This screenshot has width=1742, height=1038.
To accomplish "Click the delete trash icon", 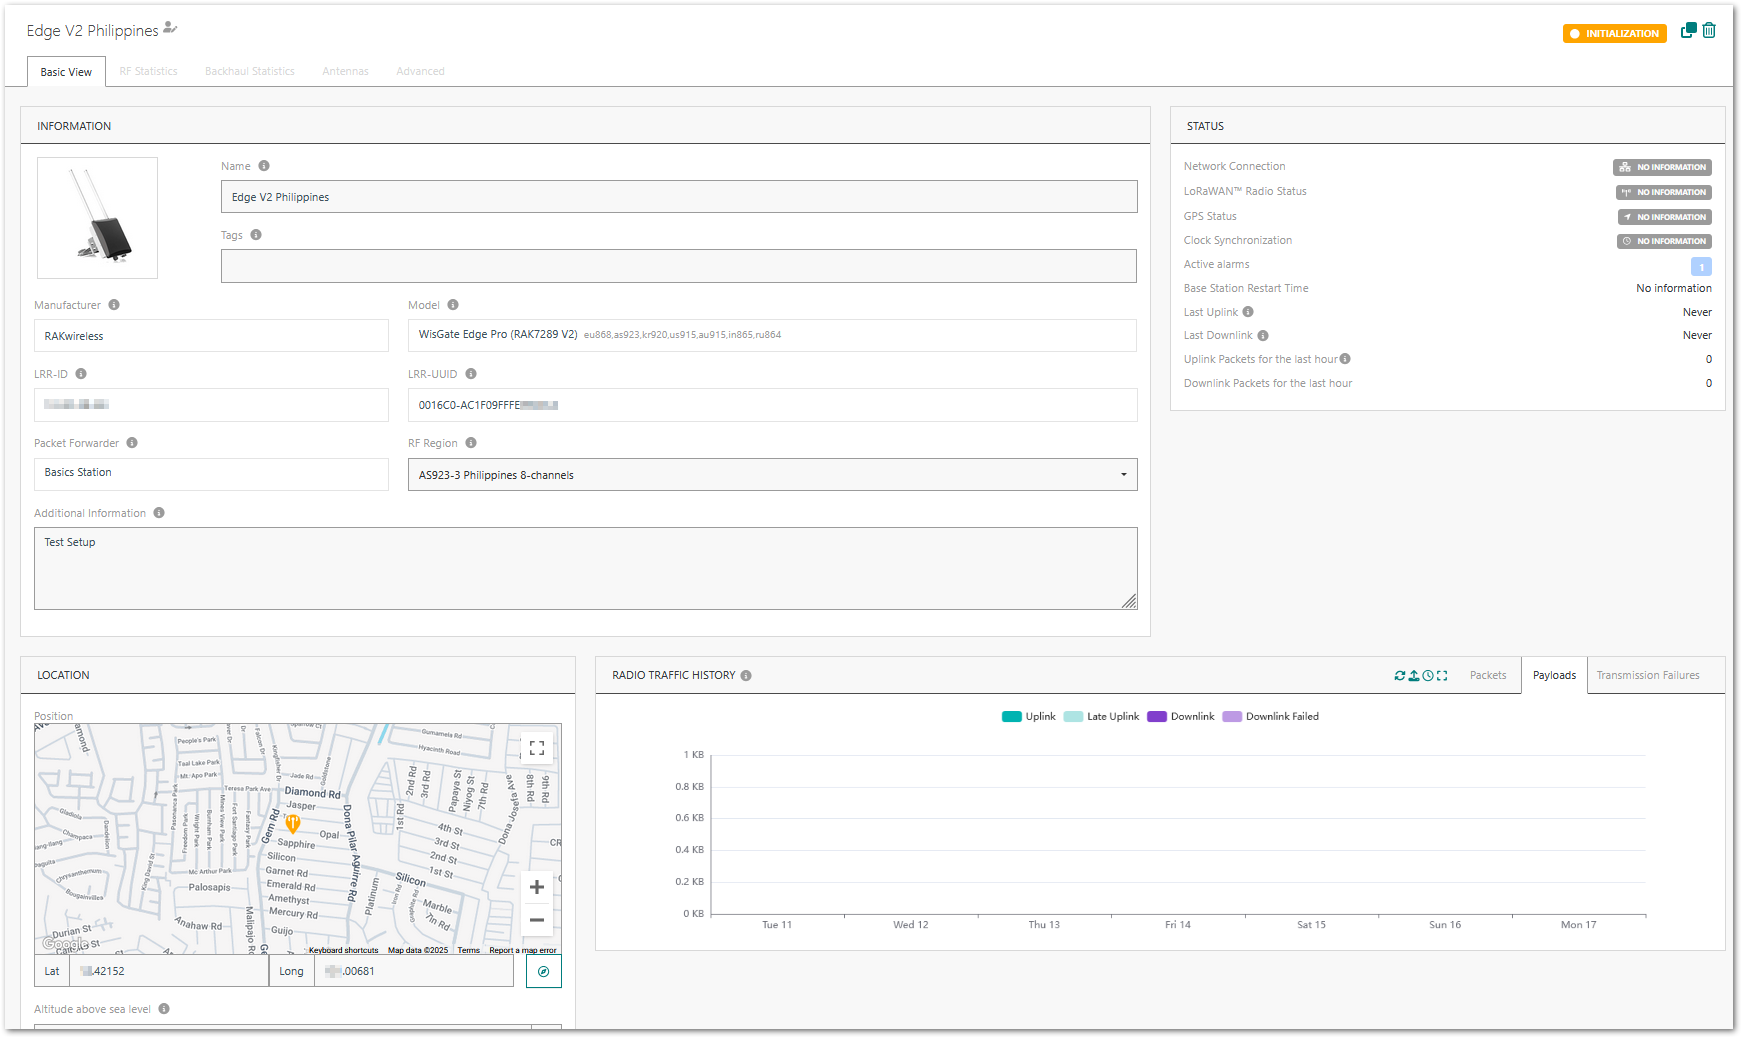I will (x=1709, y=30).
